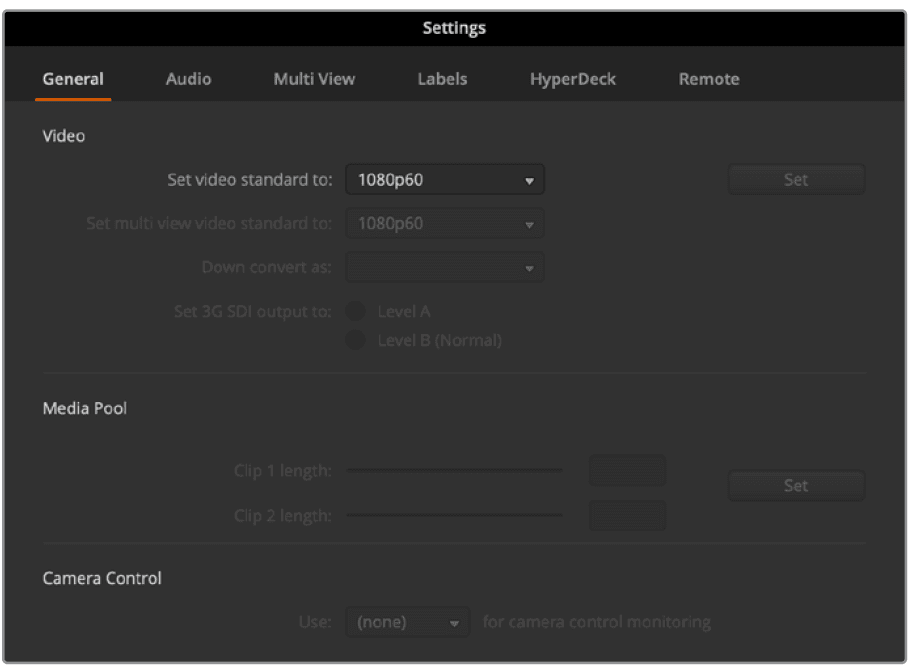The height and width of the screenshot is (670, 909).
Task: Switch to the Audio tab
Action: (187, 78)
